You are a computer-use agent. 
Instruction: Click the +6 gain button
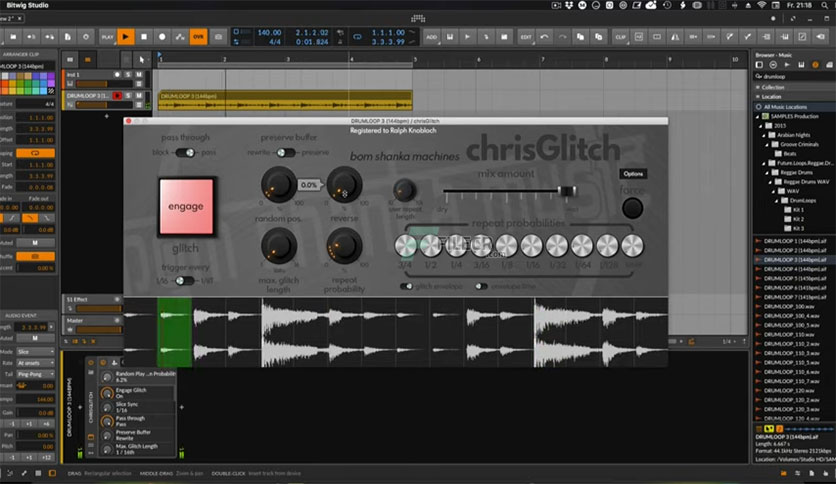[x=46, y=423]
